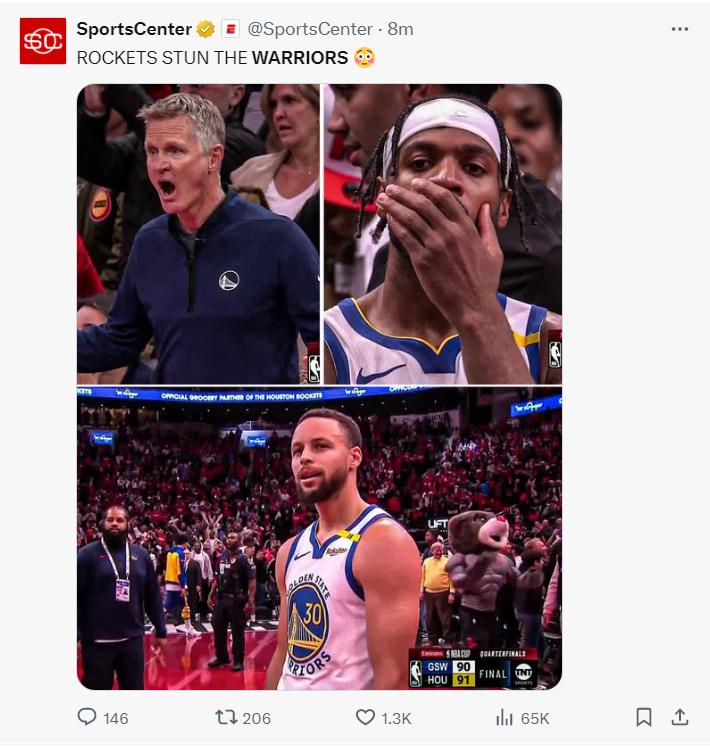Like the post with the heart icon

click(365, 717)
